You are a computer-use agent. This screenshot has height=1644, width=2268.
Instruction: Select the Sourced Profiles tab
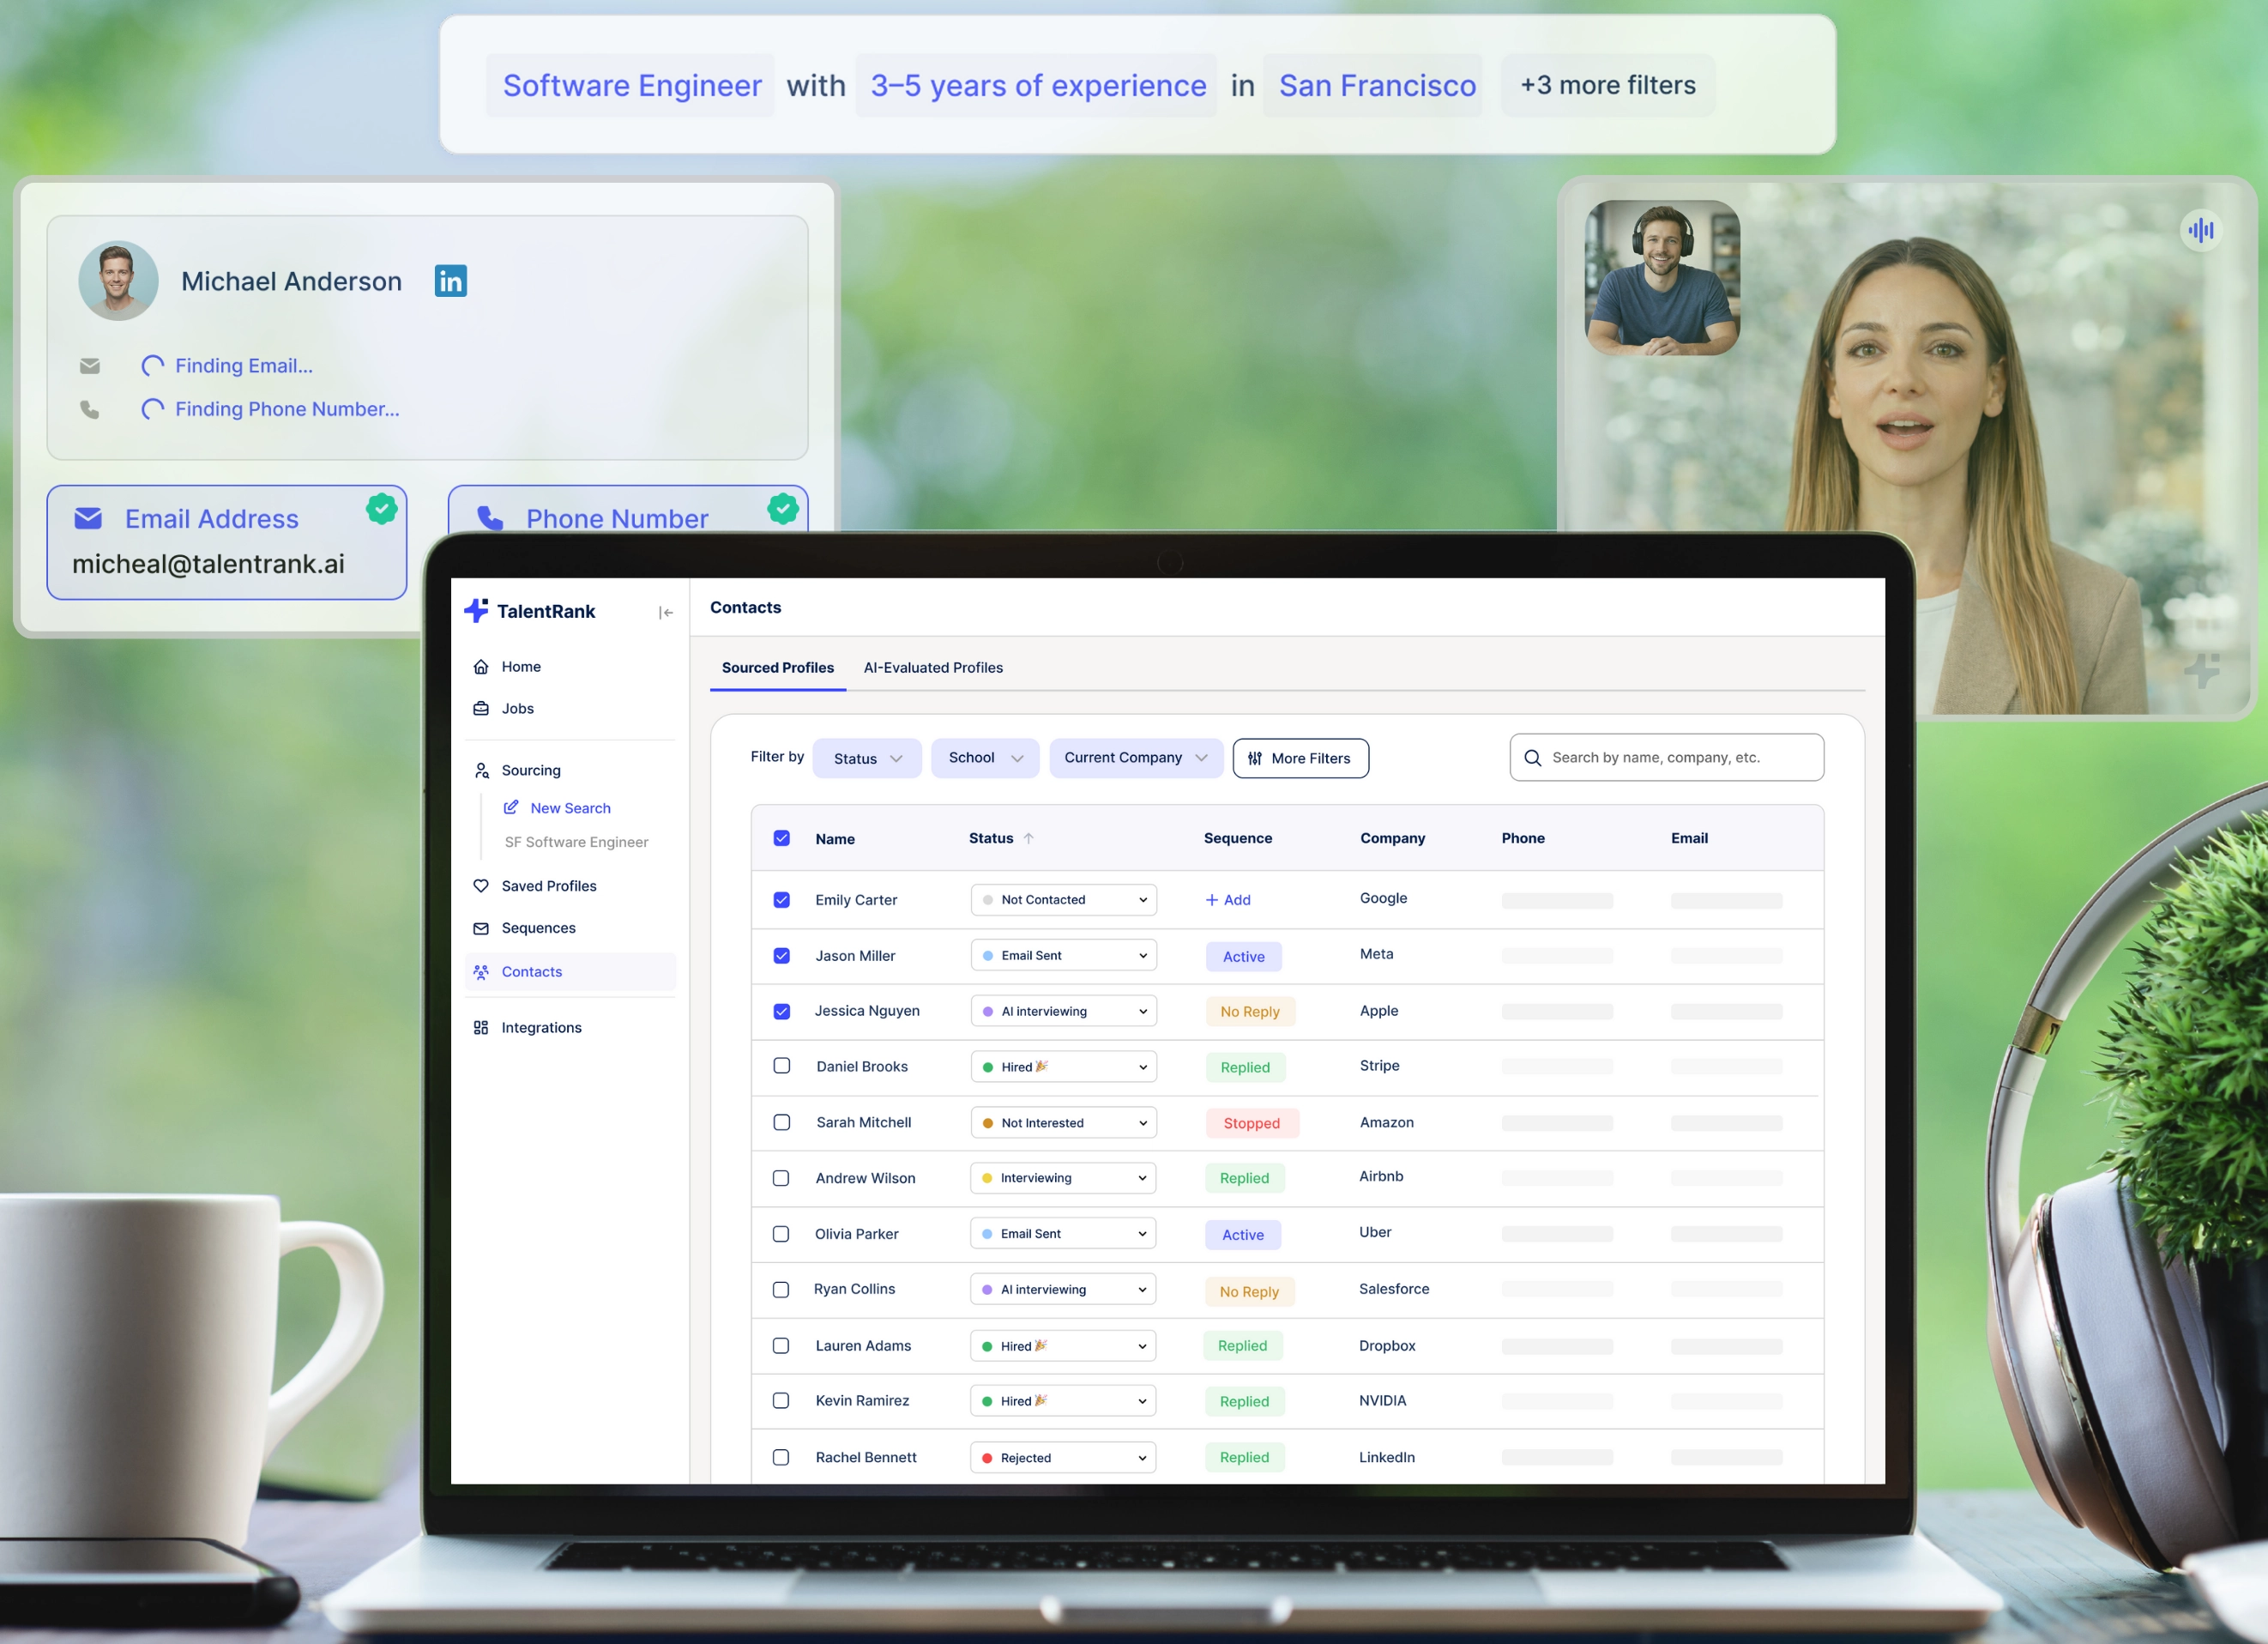(777, 667)
